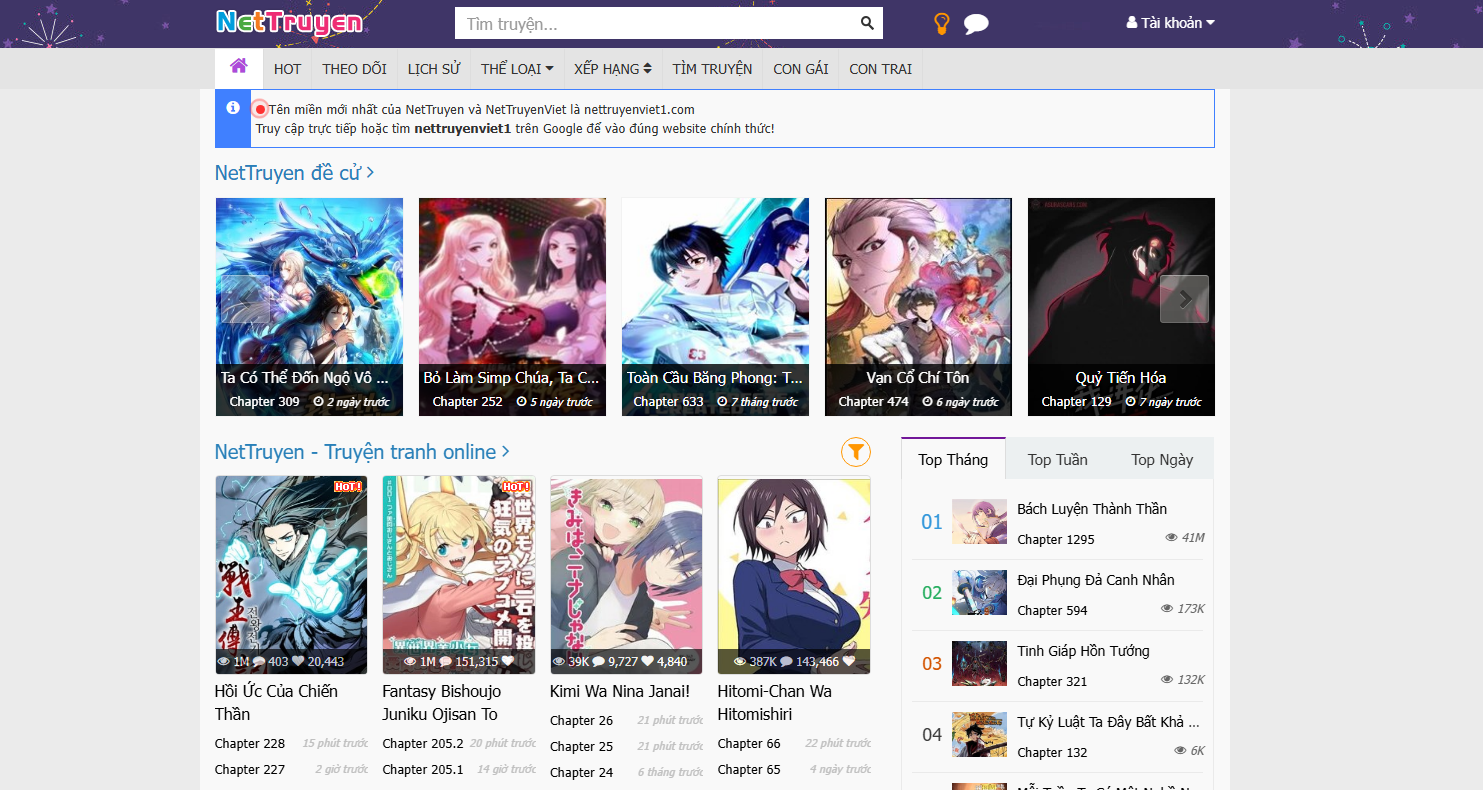Open the THỂ LOẠI genre dropdown
Image resolution: width=1483 pixels, height=790 pixels.
coord(516,69)
